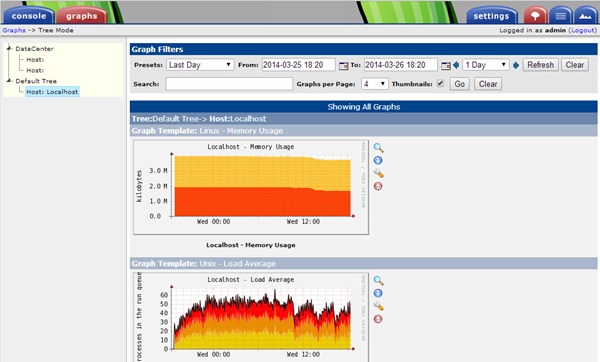Zoom the Memory Usage graph via magnifier icon
This screenshot has height=362, width=600.
(x=378, y=148)
